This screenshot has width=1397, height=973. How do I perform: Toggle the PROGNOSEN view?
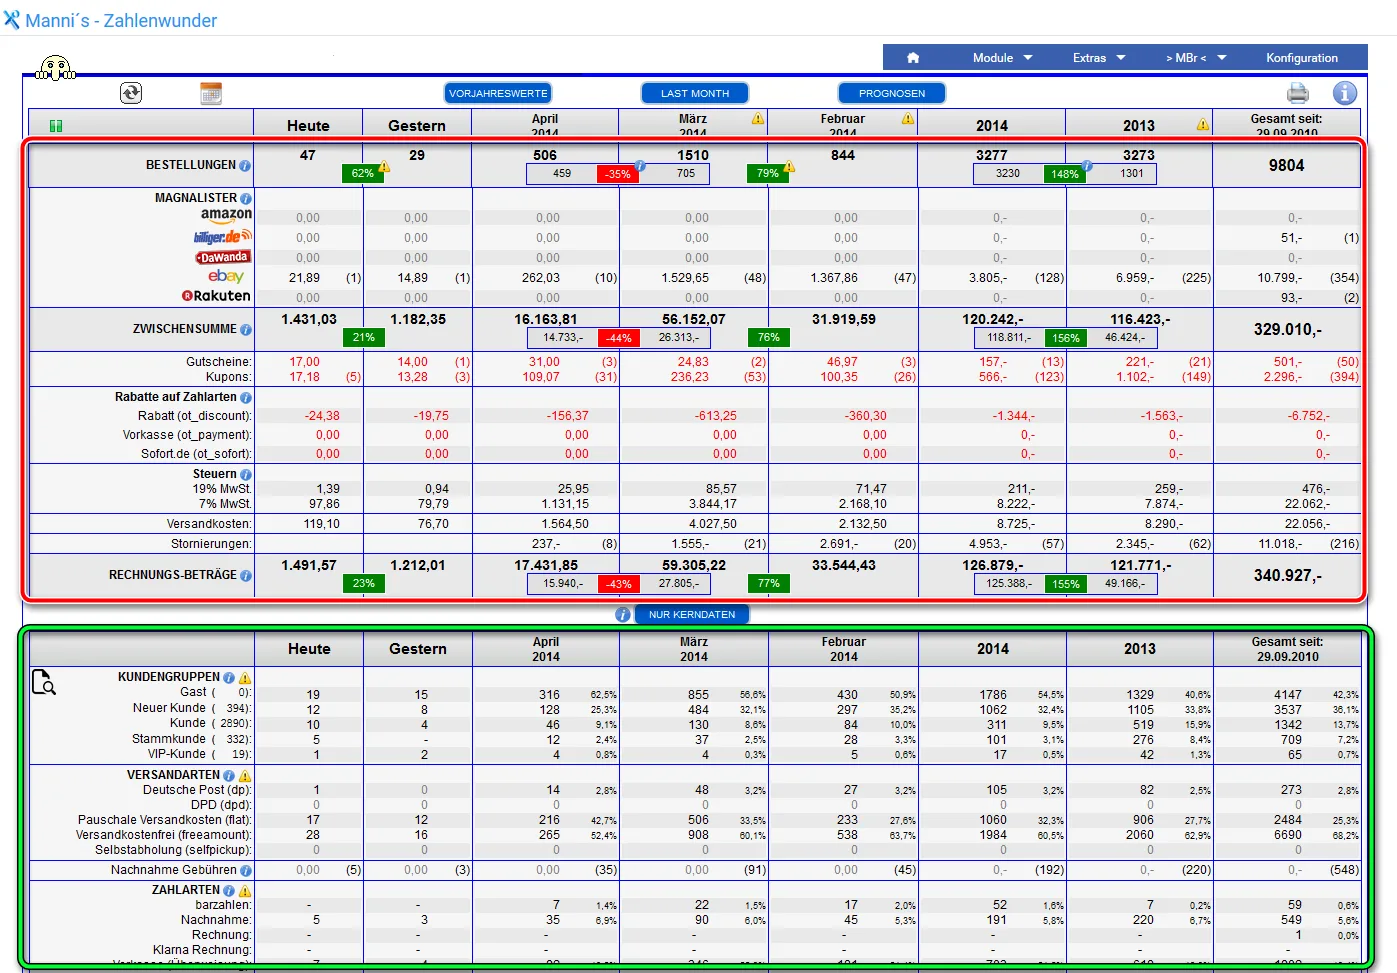pyautogui.click(x=892, y=93)
